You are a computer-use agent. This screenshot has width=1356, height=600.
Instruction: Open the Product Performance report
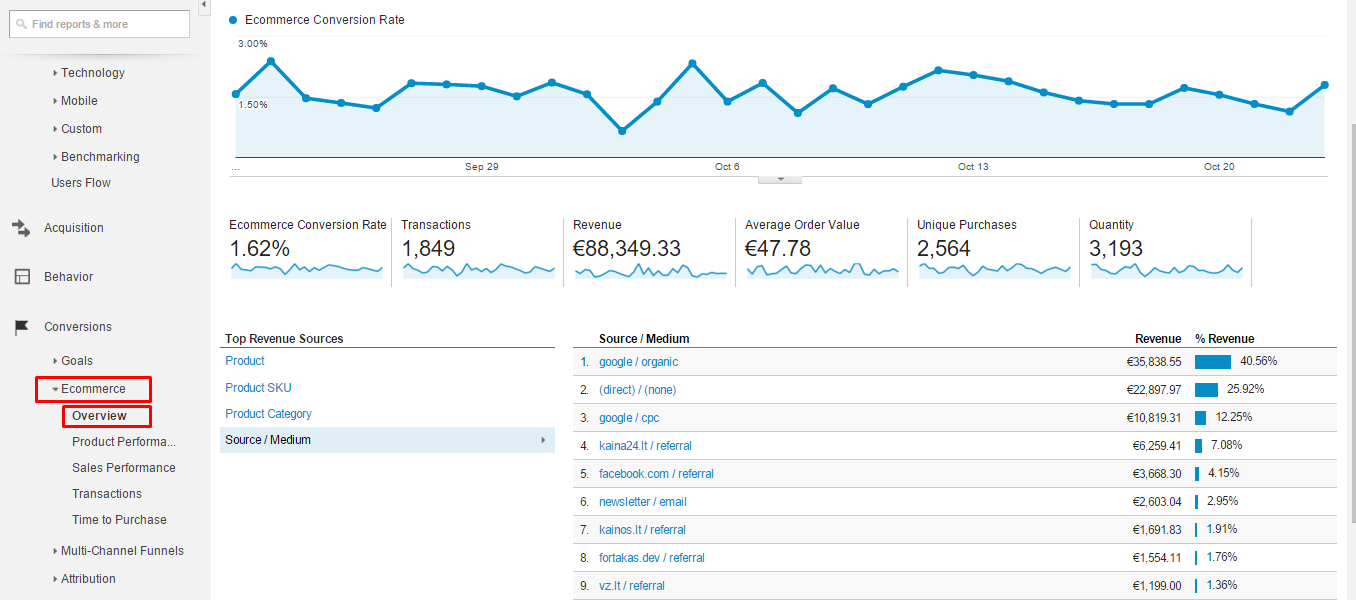click(124, 442)
